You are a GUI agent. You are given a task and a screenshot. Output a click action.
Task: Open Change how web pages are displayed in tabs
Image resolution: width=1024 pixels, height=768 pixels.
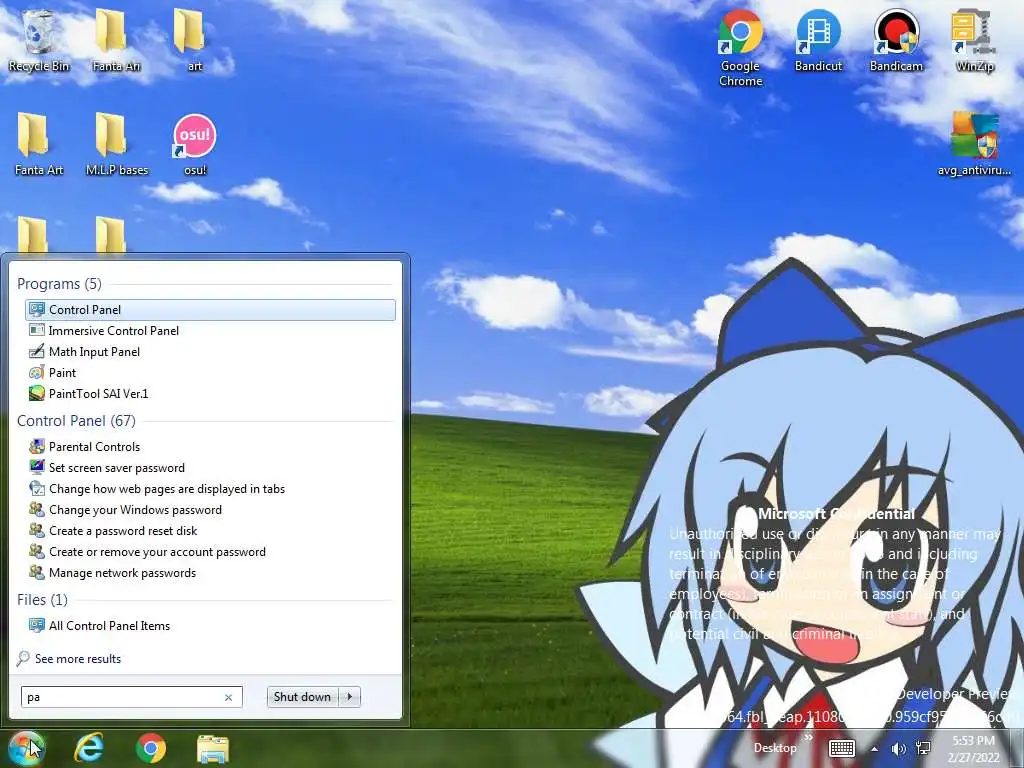point(210,488)
